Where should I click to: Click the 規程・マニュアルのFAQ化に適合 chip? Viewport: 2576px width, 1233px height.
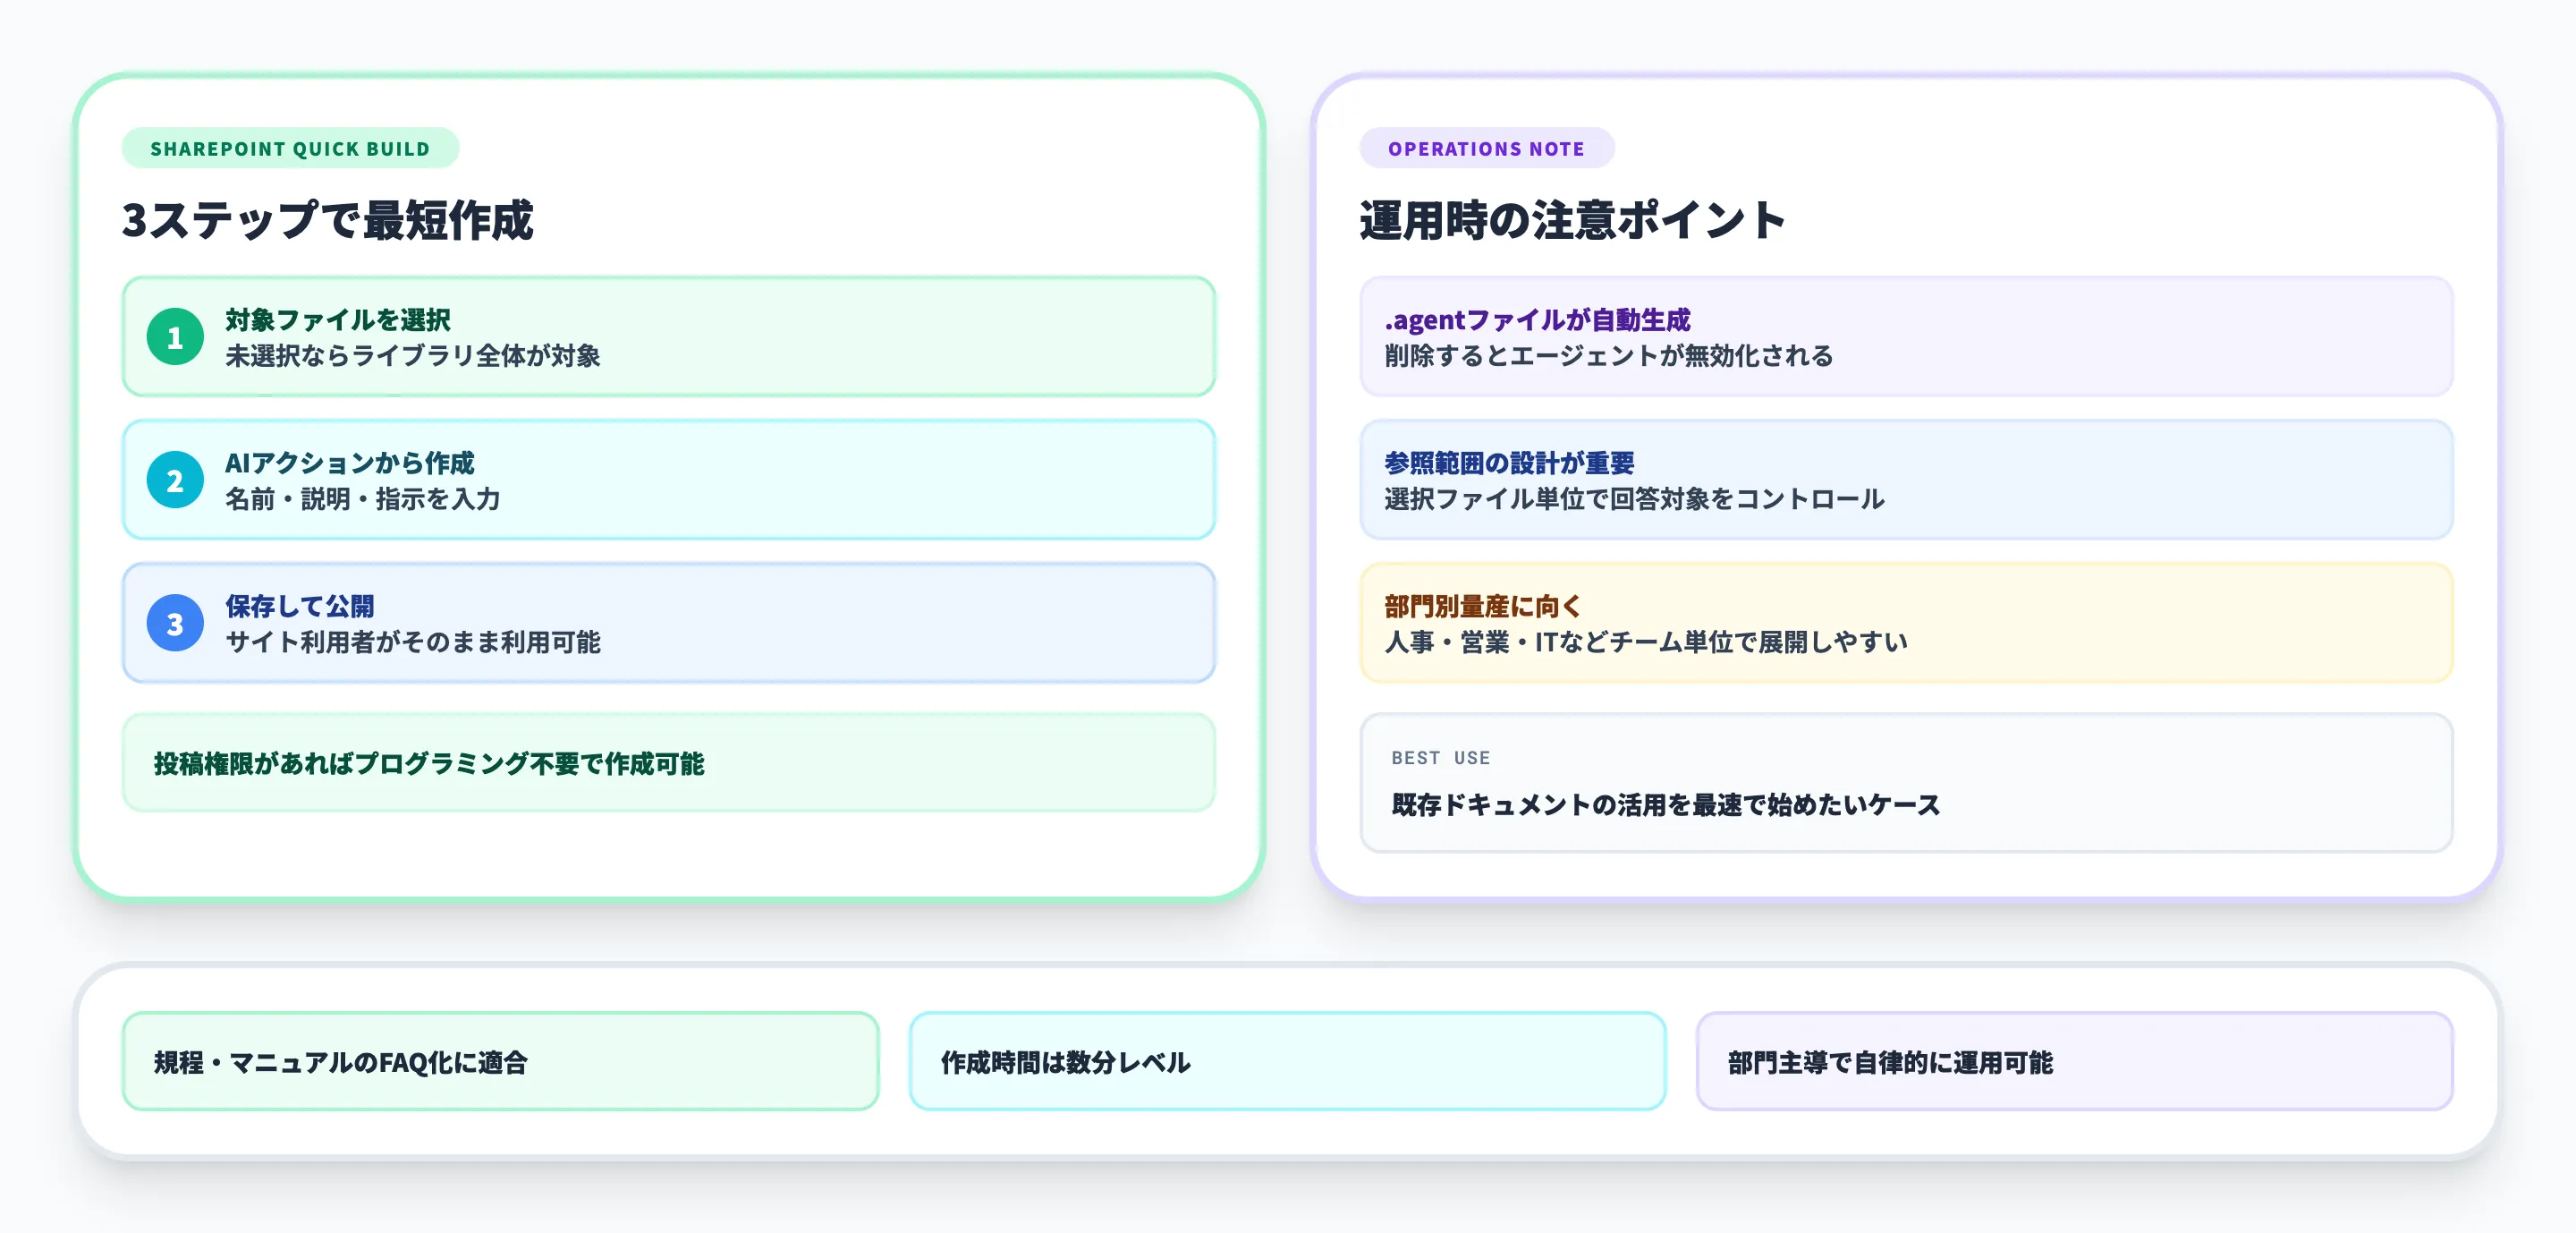tap(499, 1063)
